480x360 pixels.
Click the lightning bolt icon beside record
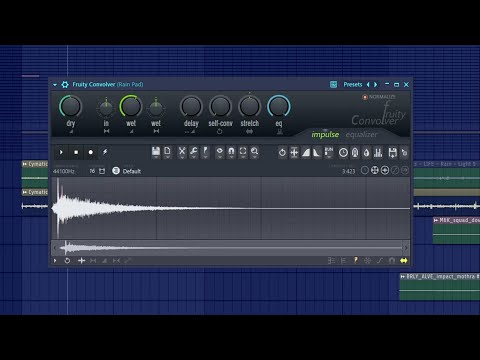(x=105, y=152)
